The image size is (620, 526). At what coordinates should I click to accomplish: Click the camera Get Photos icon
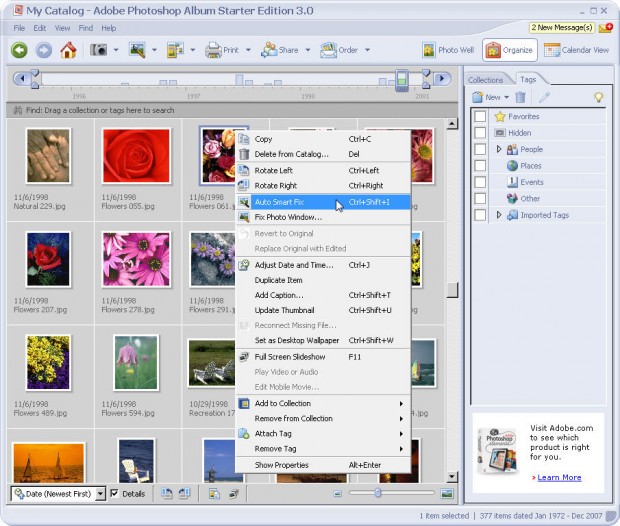point(98,50)
